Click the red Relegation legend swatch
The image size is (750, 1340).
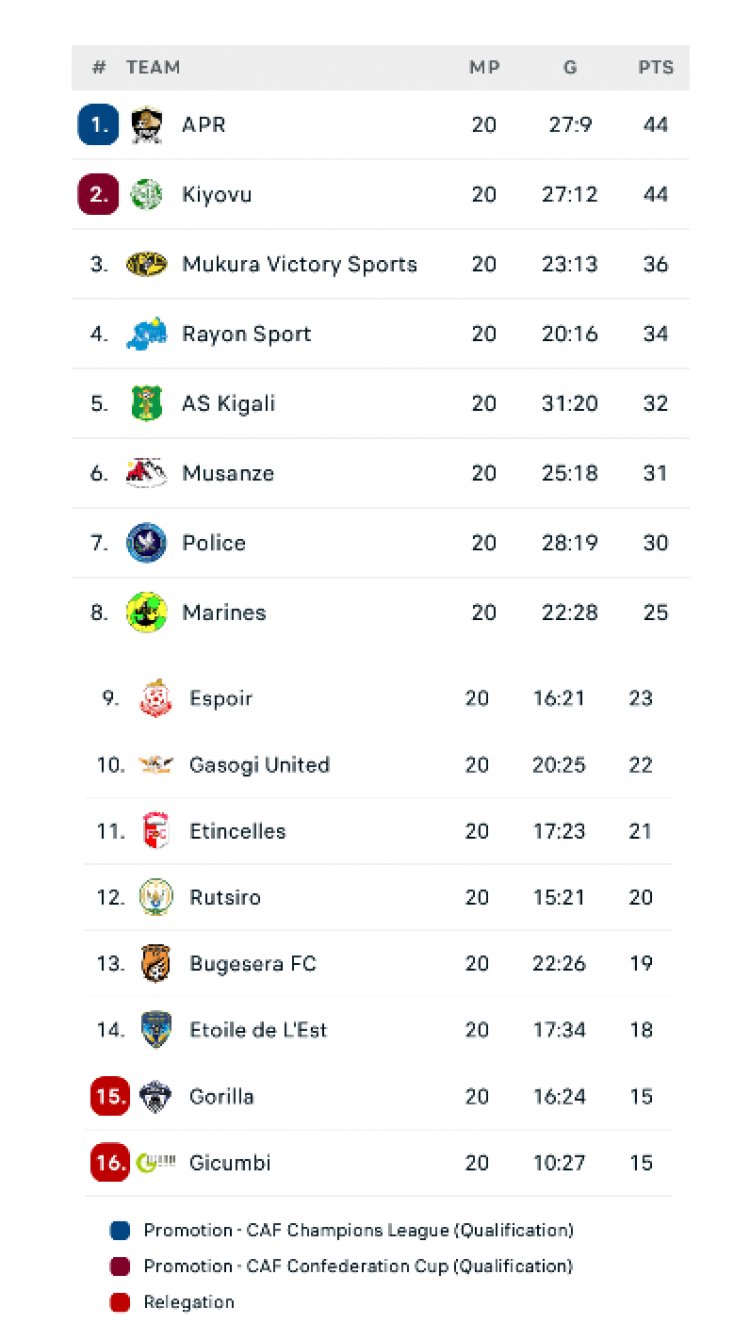(120, 1302)
